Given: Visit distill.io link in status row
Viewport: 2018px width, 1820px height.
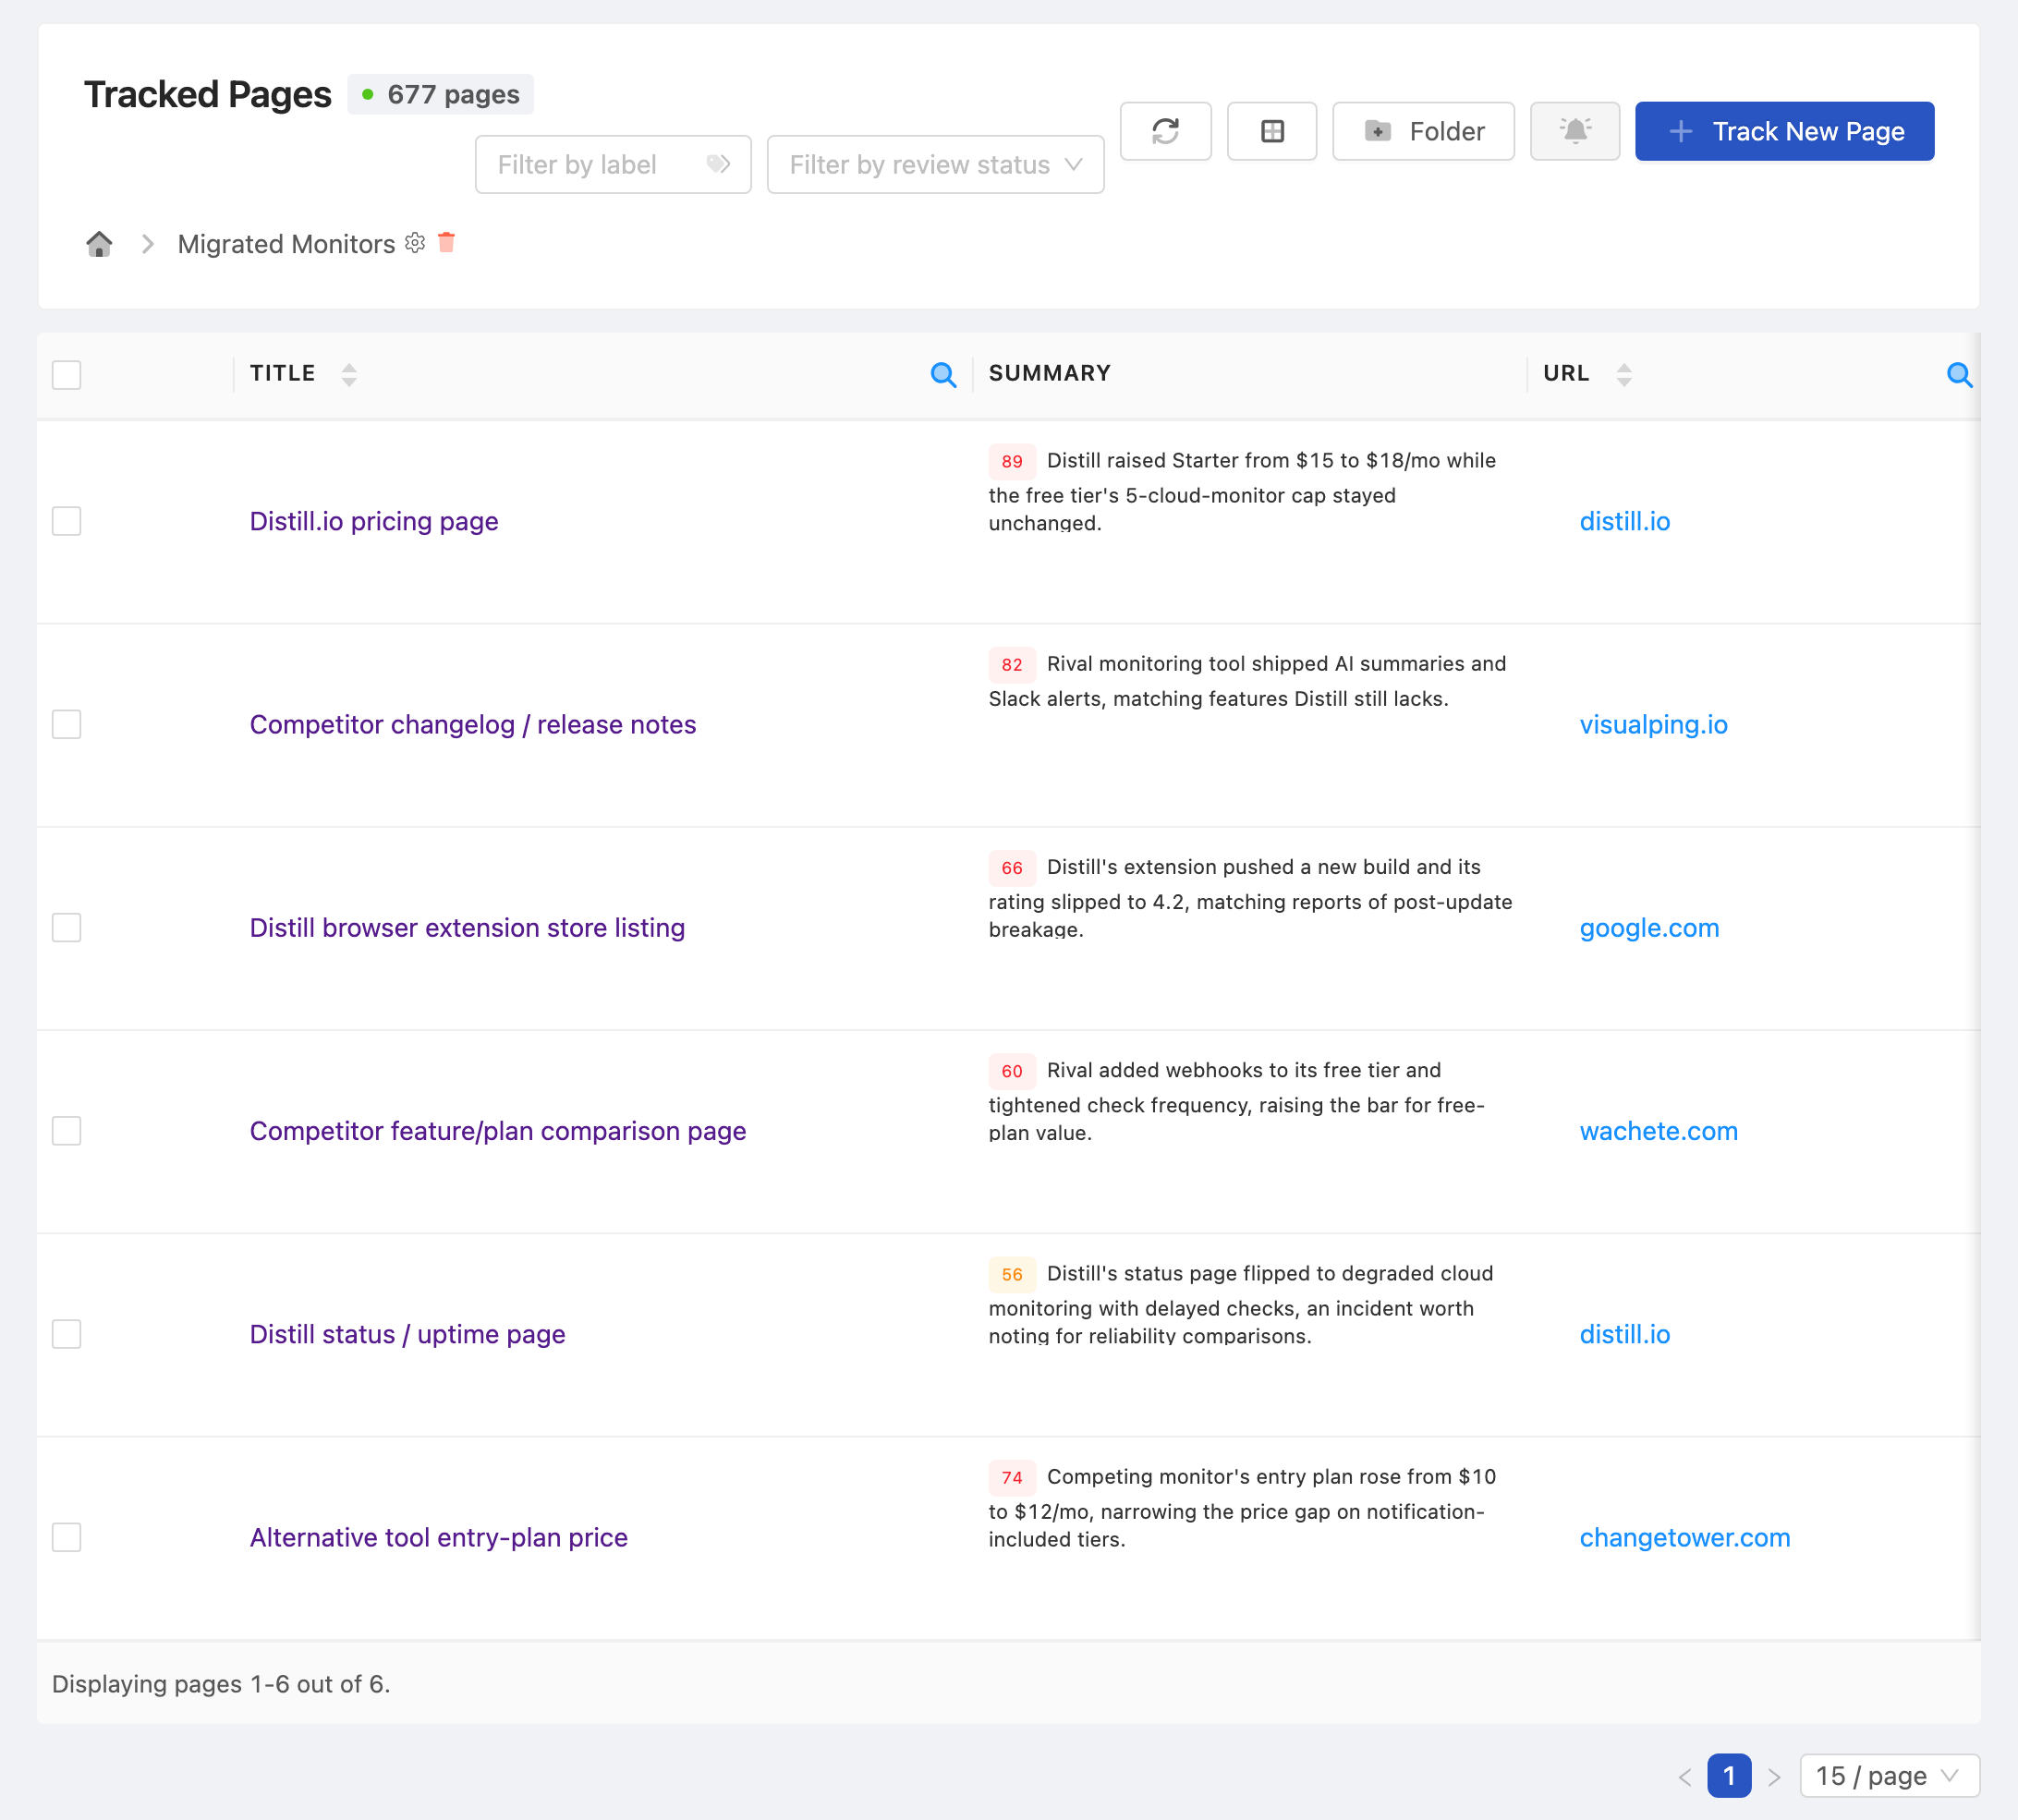Looking at the screenshot, I should (1624, 1334).
